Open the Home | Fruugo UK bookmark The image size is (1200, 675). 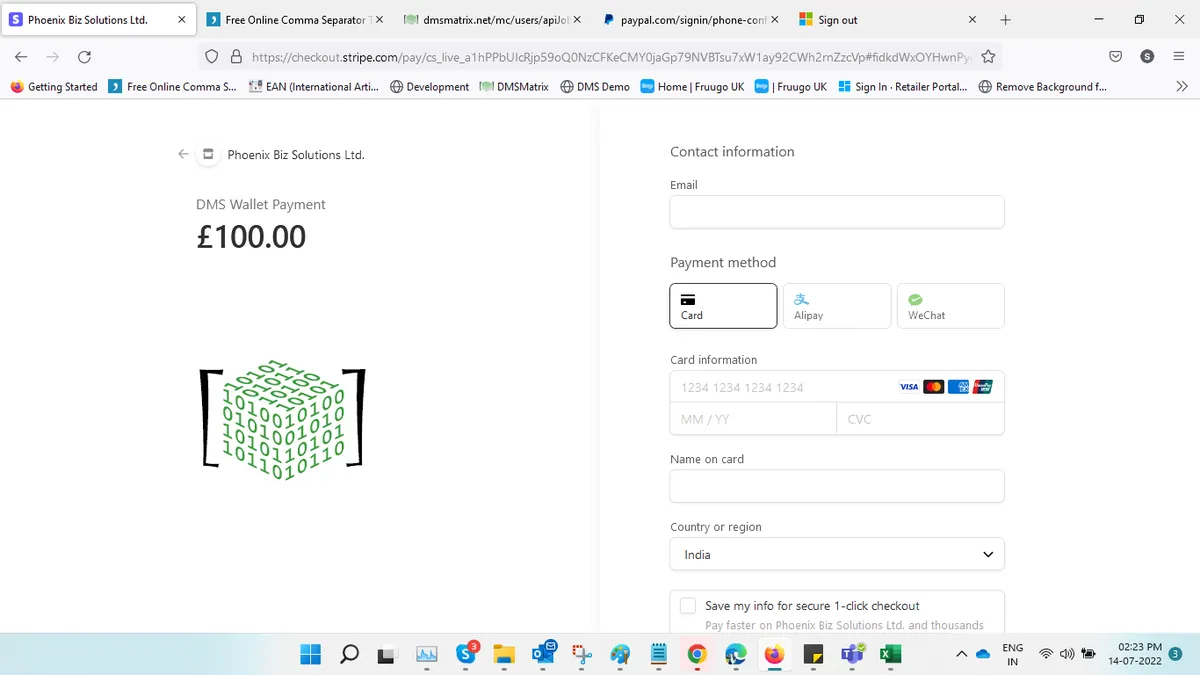click(692, 87)
